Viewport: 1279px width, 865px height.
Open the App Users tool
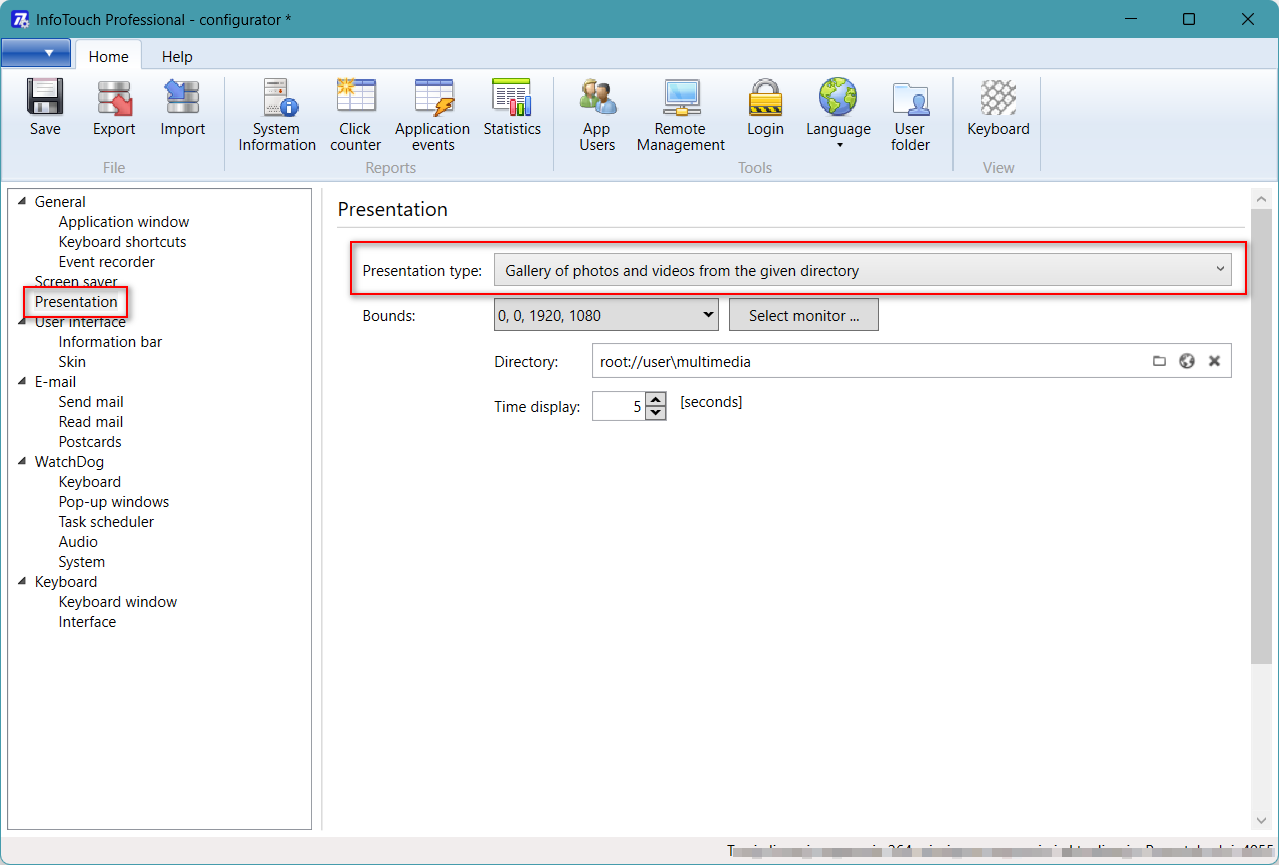point(597,115)
